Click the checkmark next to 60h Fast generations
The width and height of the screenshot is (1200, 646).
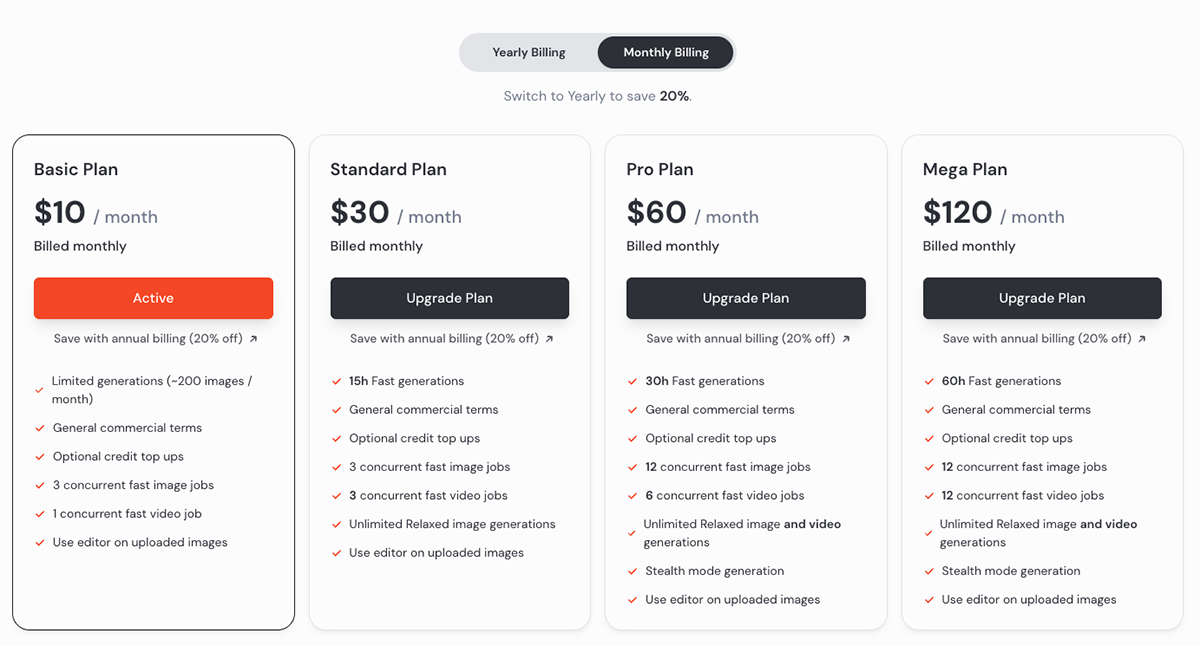(929, 382)
